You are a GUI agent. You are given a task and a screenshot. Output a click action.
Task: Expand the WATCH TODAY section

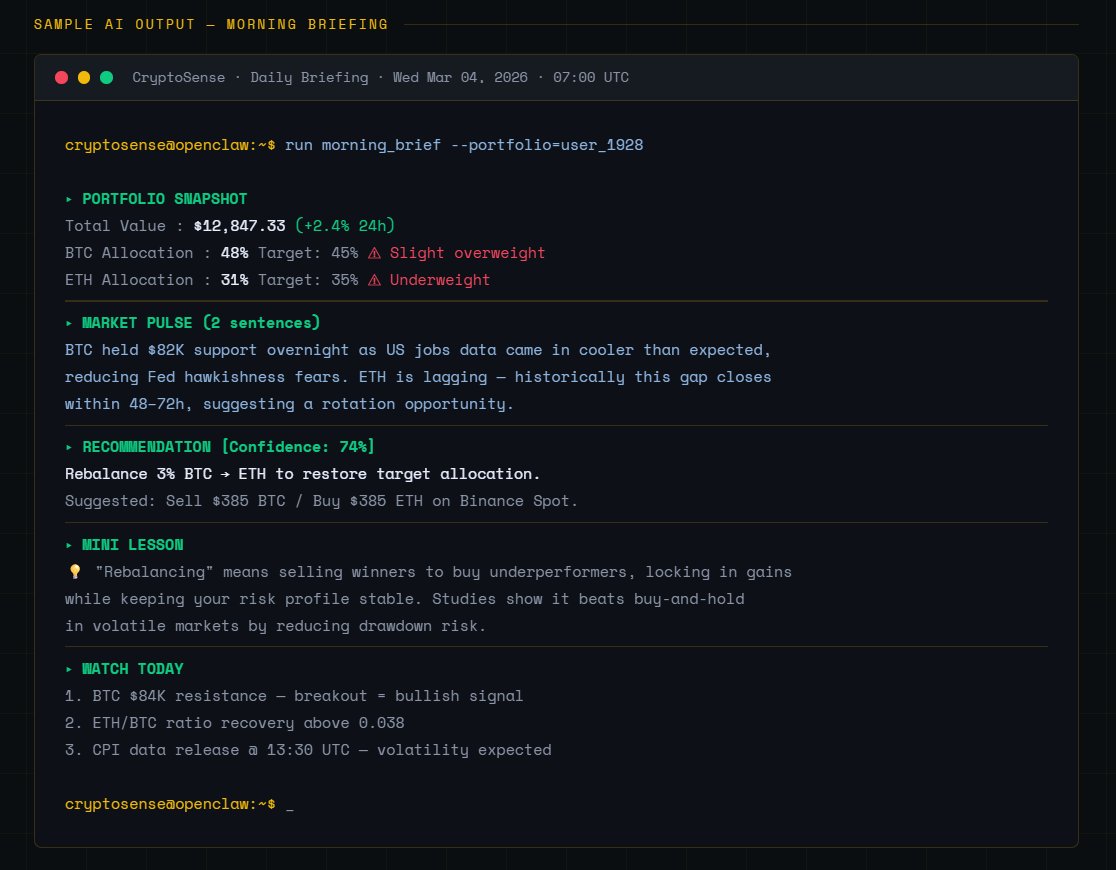coord(128,668)
